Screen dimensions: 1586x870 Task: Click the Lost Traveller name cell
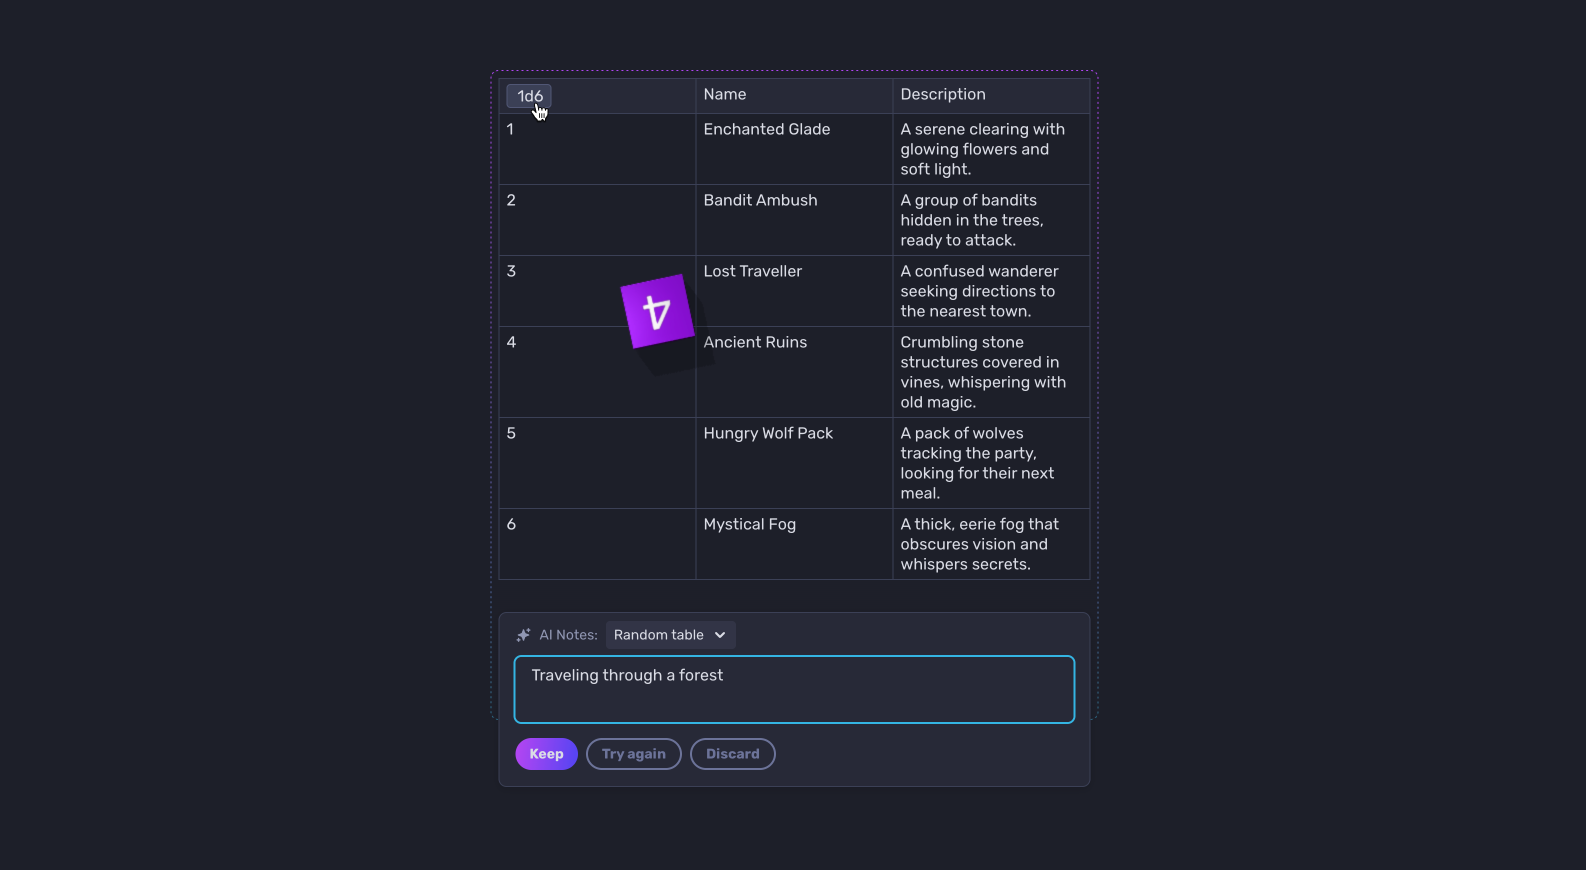tap(794, 291)
